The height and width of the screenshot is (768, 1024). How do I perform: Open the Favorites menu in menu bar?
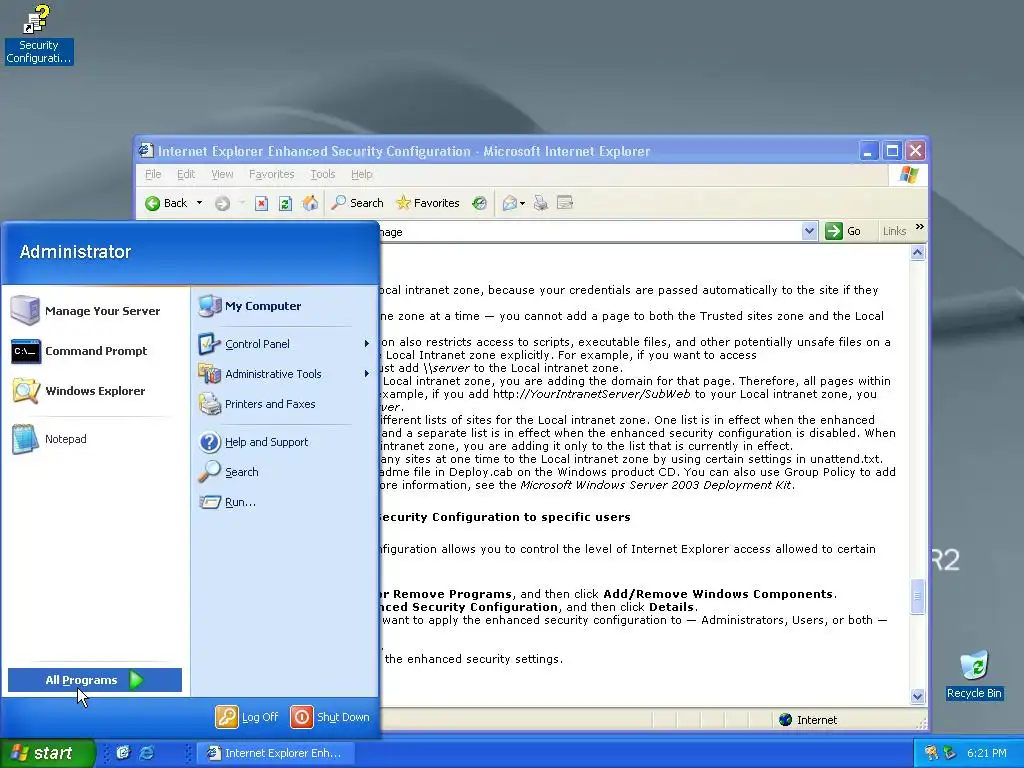tap(272, 174)
